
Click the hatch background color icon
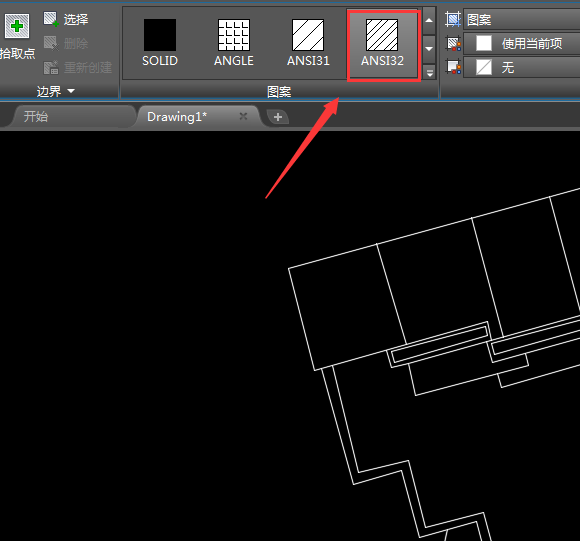point(453,67)
